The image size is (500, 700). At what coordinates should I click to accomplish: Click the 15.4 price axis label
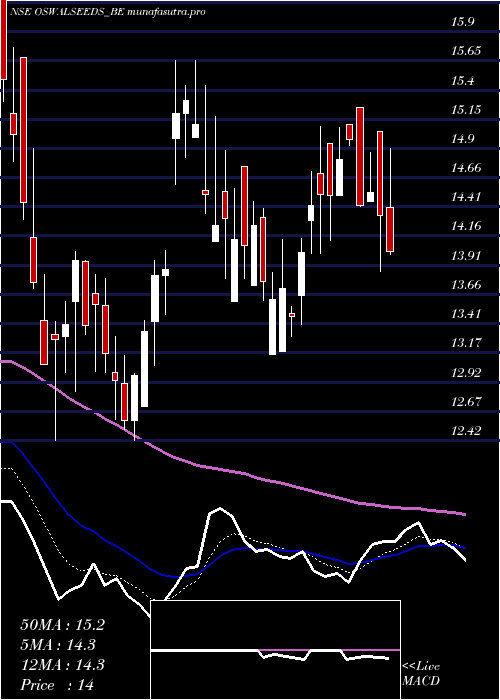pyautogui.click(x=462, y=81)
